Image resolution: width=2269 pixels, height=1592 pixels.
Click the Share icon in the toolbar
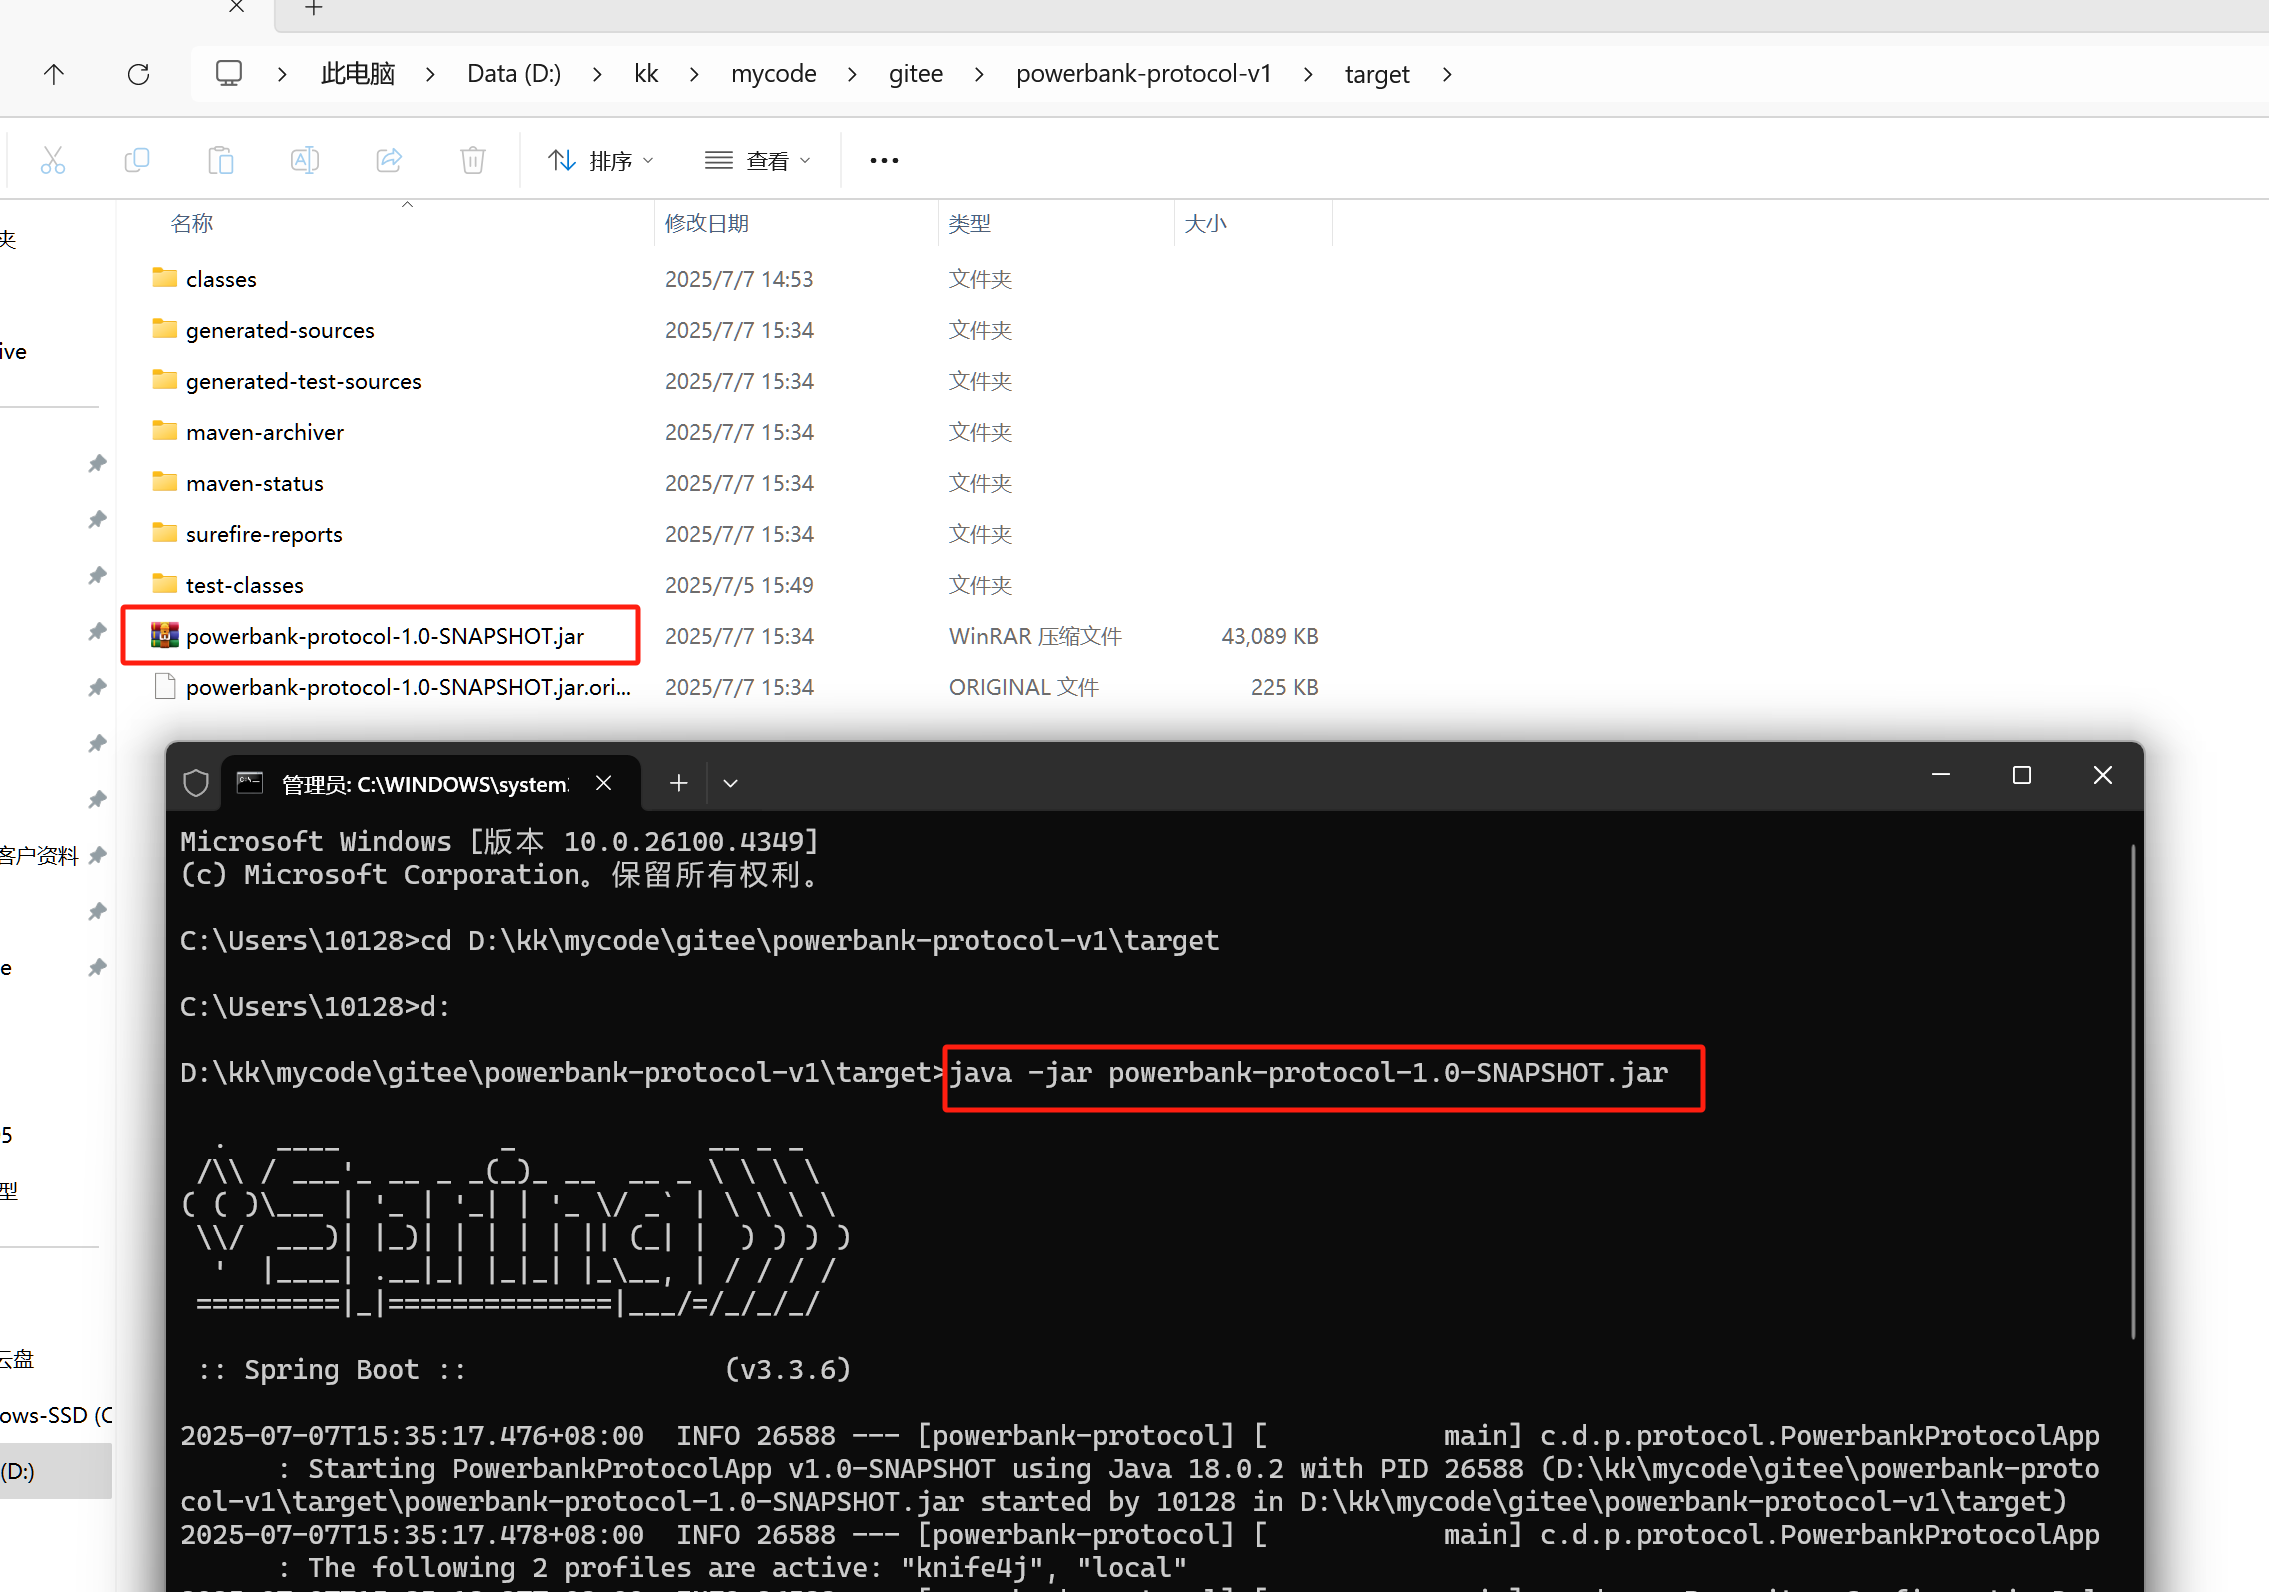pyautogui.click(x=389, y=160)
